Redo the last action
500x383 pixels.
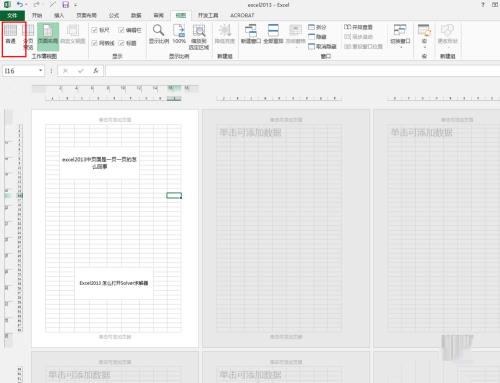36,4
